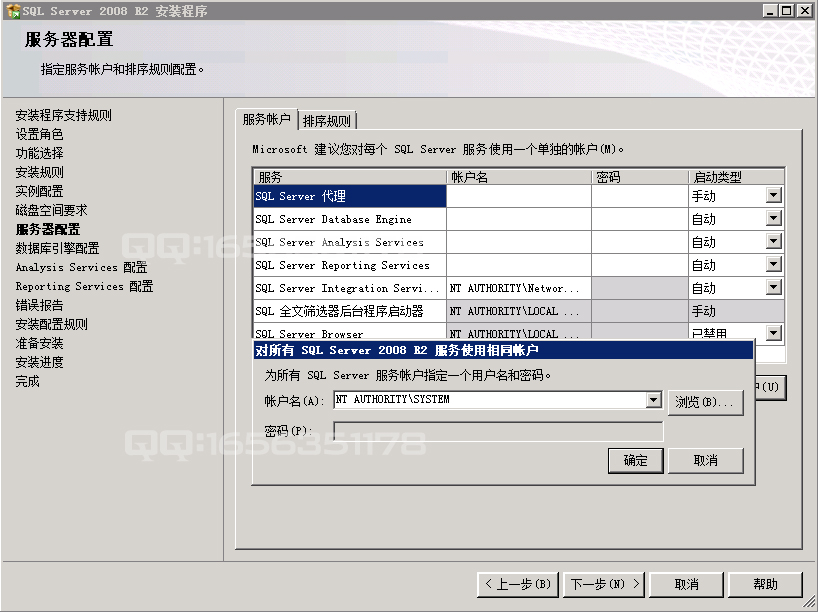Open startup type dropdown for Integration Services

(x=774, y=287)
